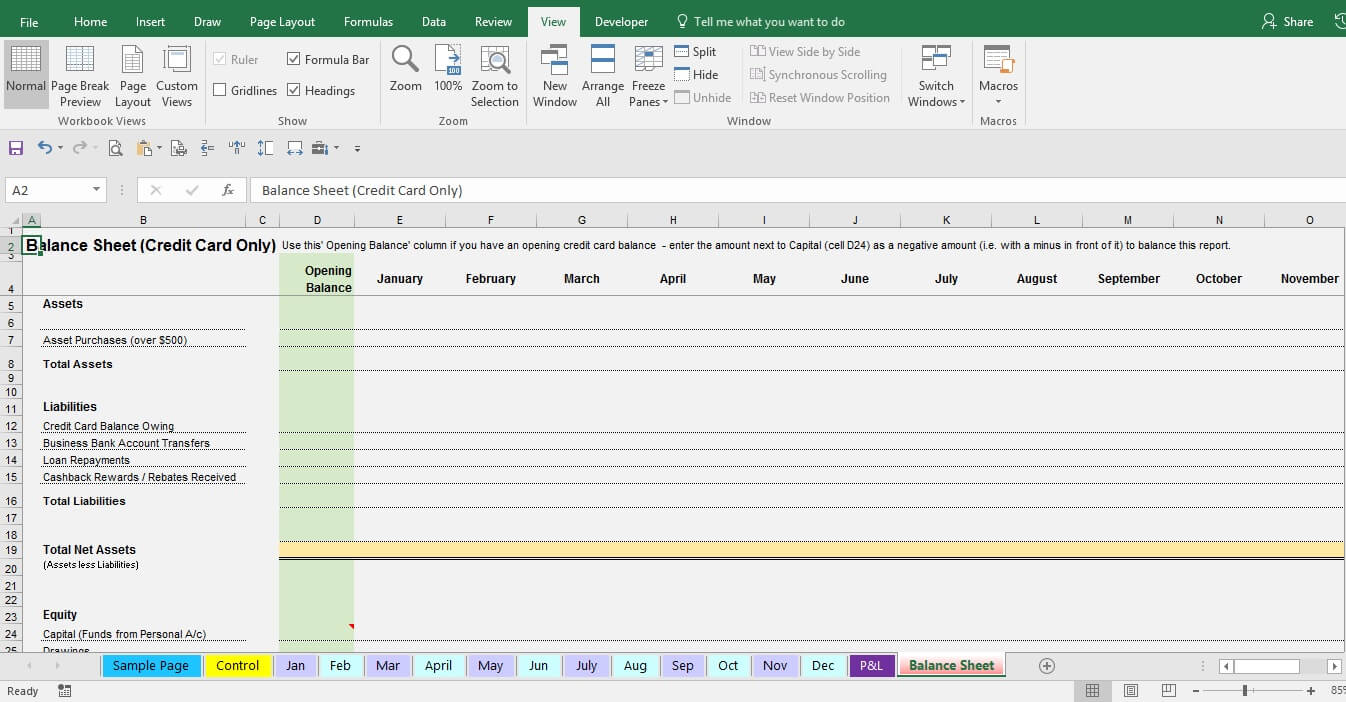Click the Tell me lightbulb search box
The width and height of the screenshot is (1346, 702).
pos(761,21)
